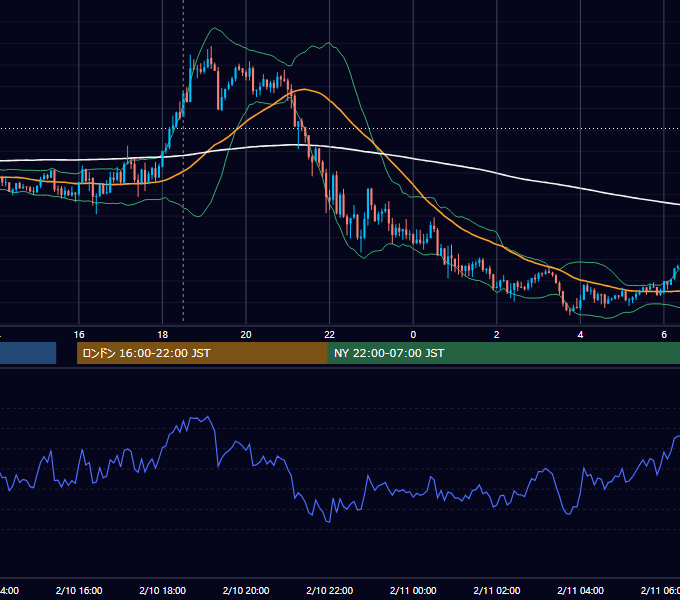680x600 pixels.
Task: Click the "18" hour label on the upper time axis
Action: pos(162,335)
